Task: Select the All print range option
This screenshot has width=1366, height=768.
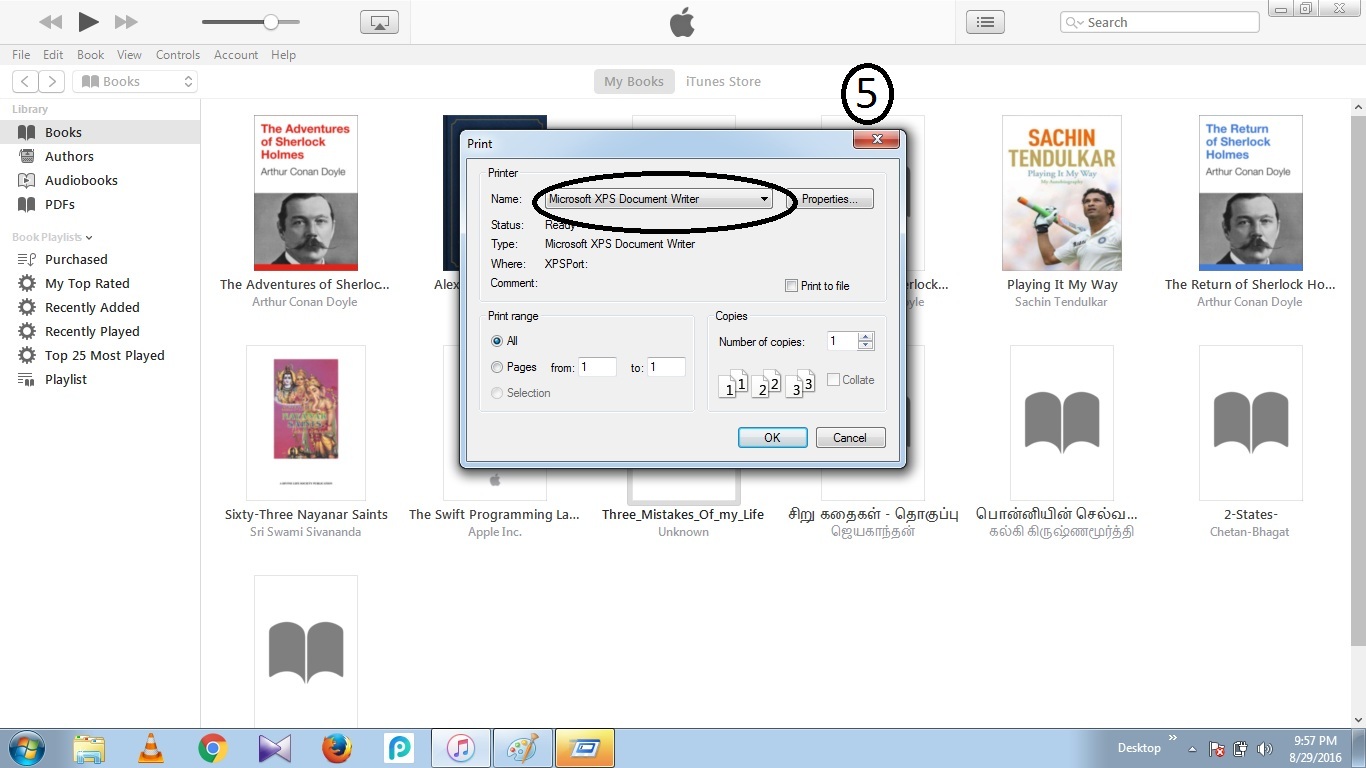Action: pos(497,341)
